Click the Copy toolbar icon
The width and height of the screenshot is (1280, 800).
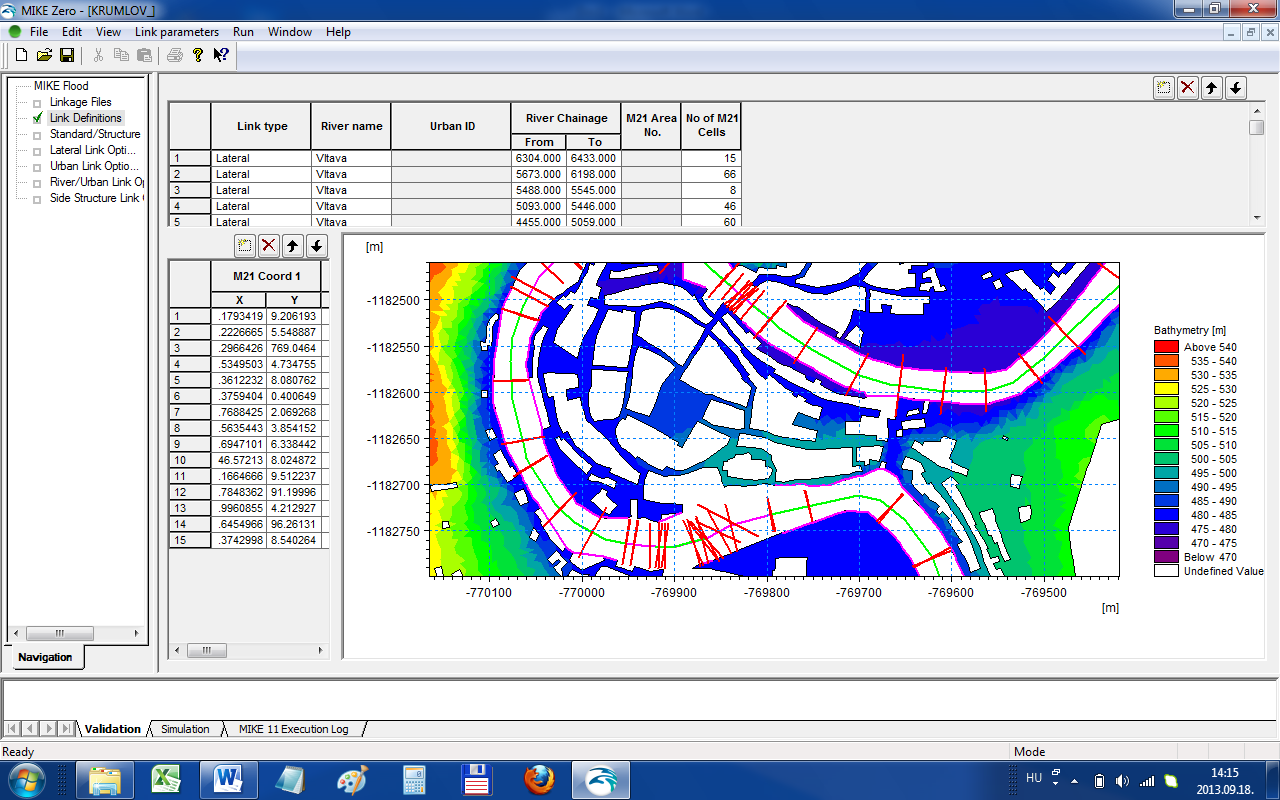[121, 55]
